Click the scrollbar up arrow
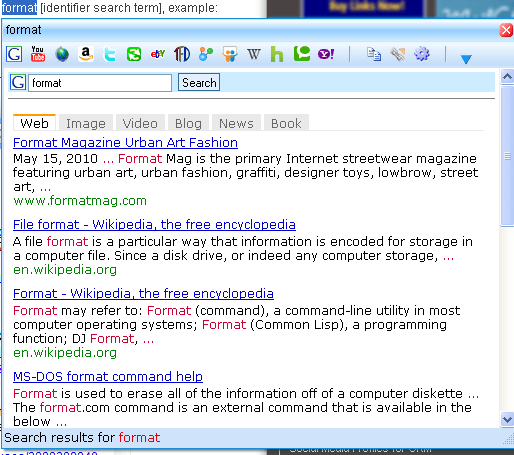Screen dimensions: 514x455 [x=507, y=77]
